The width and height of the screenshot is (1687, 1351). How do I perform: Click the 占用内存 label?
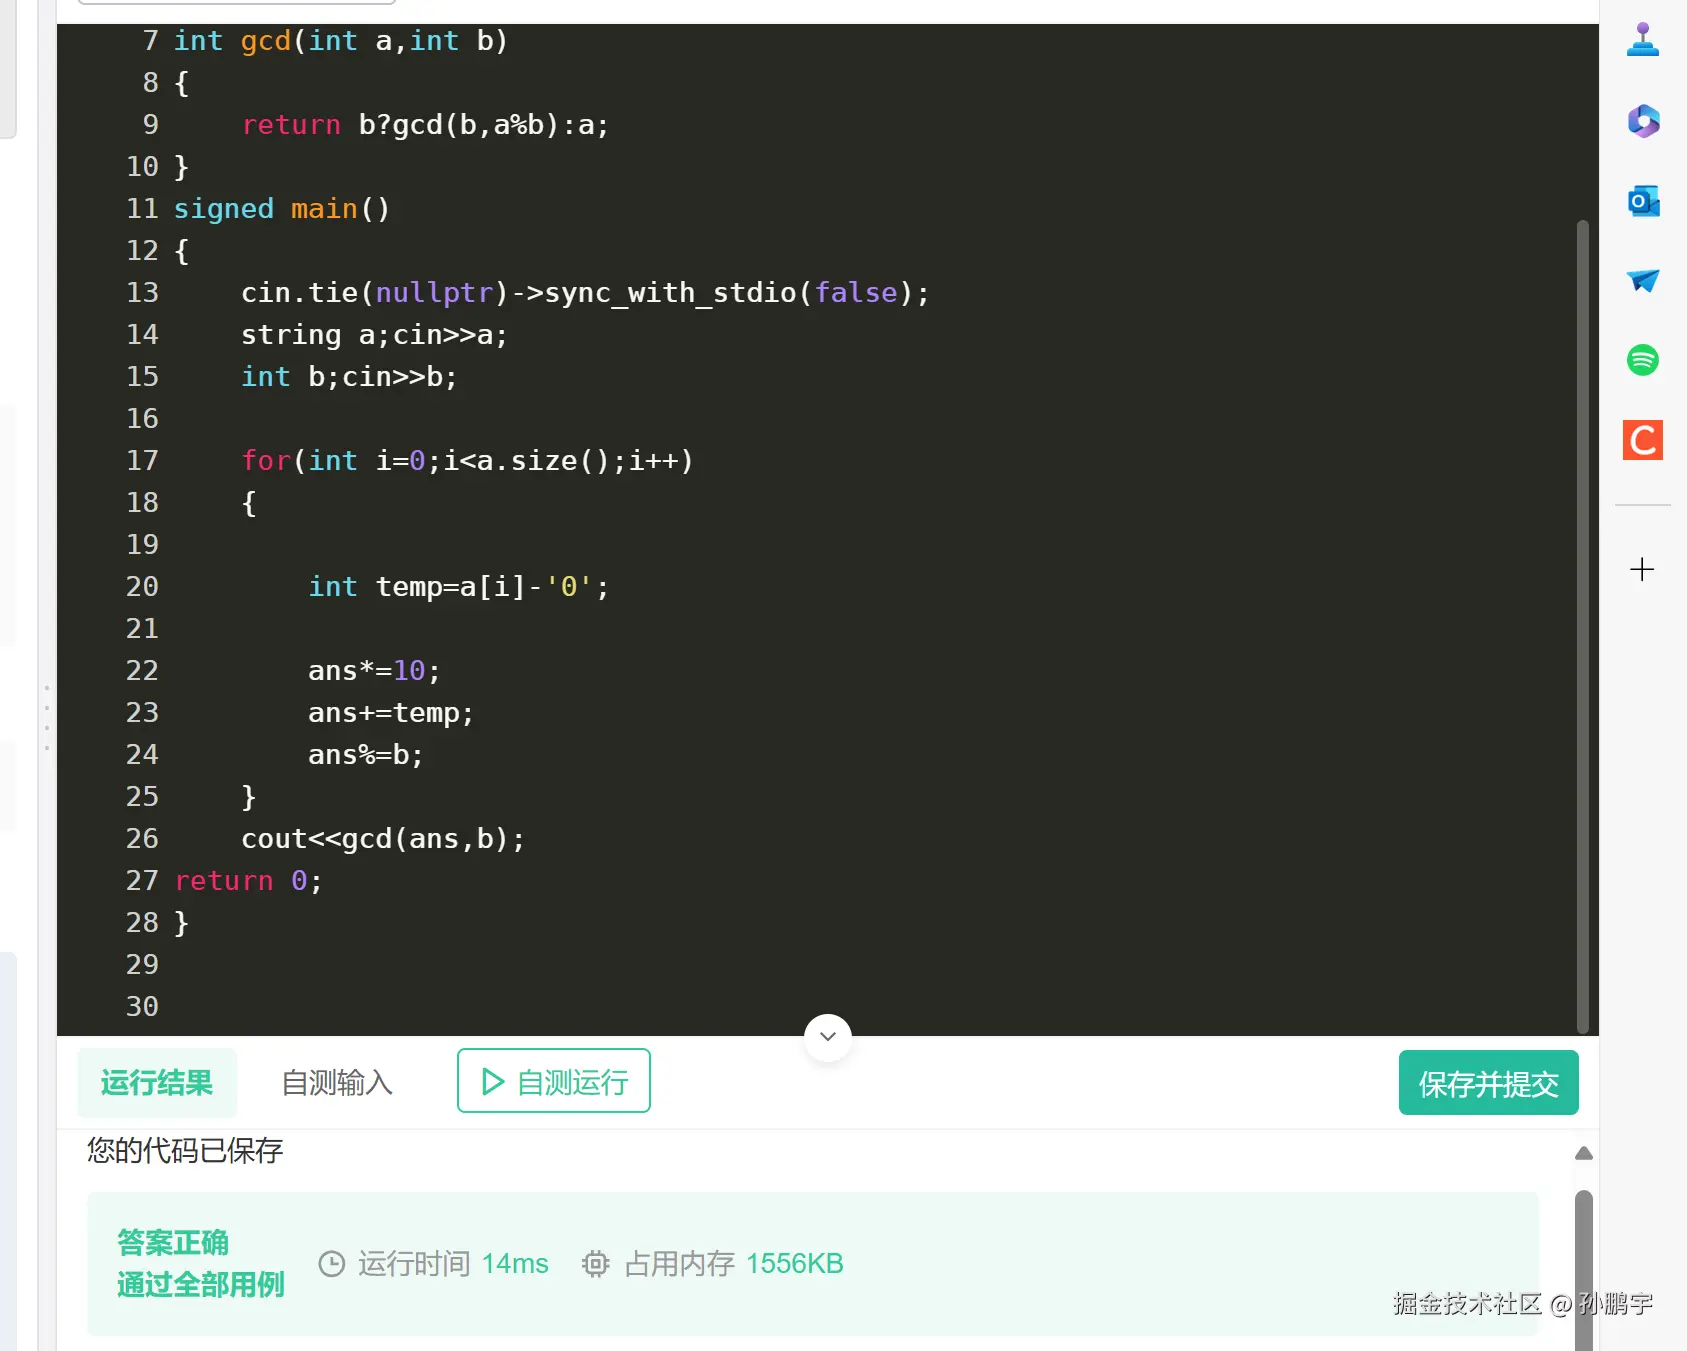[x=680, y=1264]
